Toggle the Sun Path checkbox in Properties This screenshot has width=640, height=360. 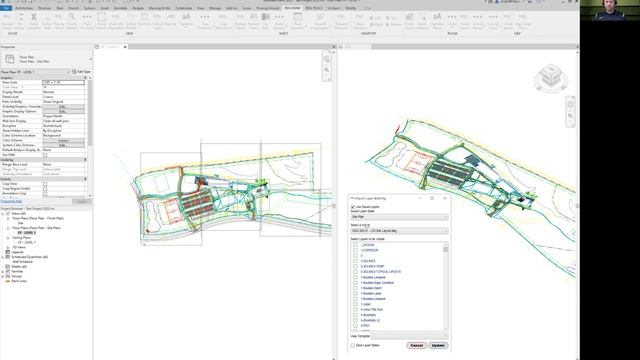(x=45, y=155)
